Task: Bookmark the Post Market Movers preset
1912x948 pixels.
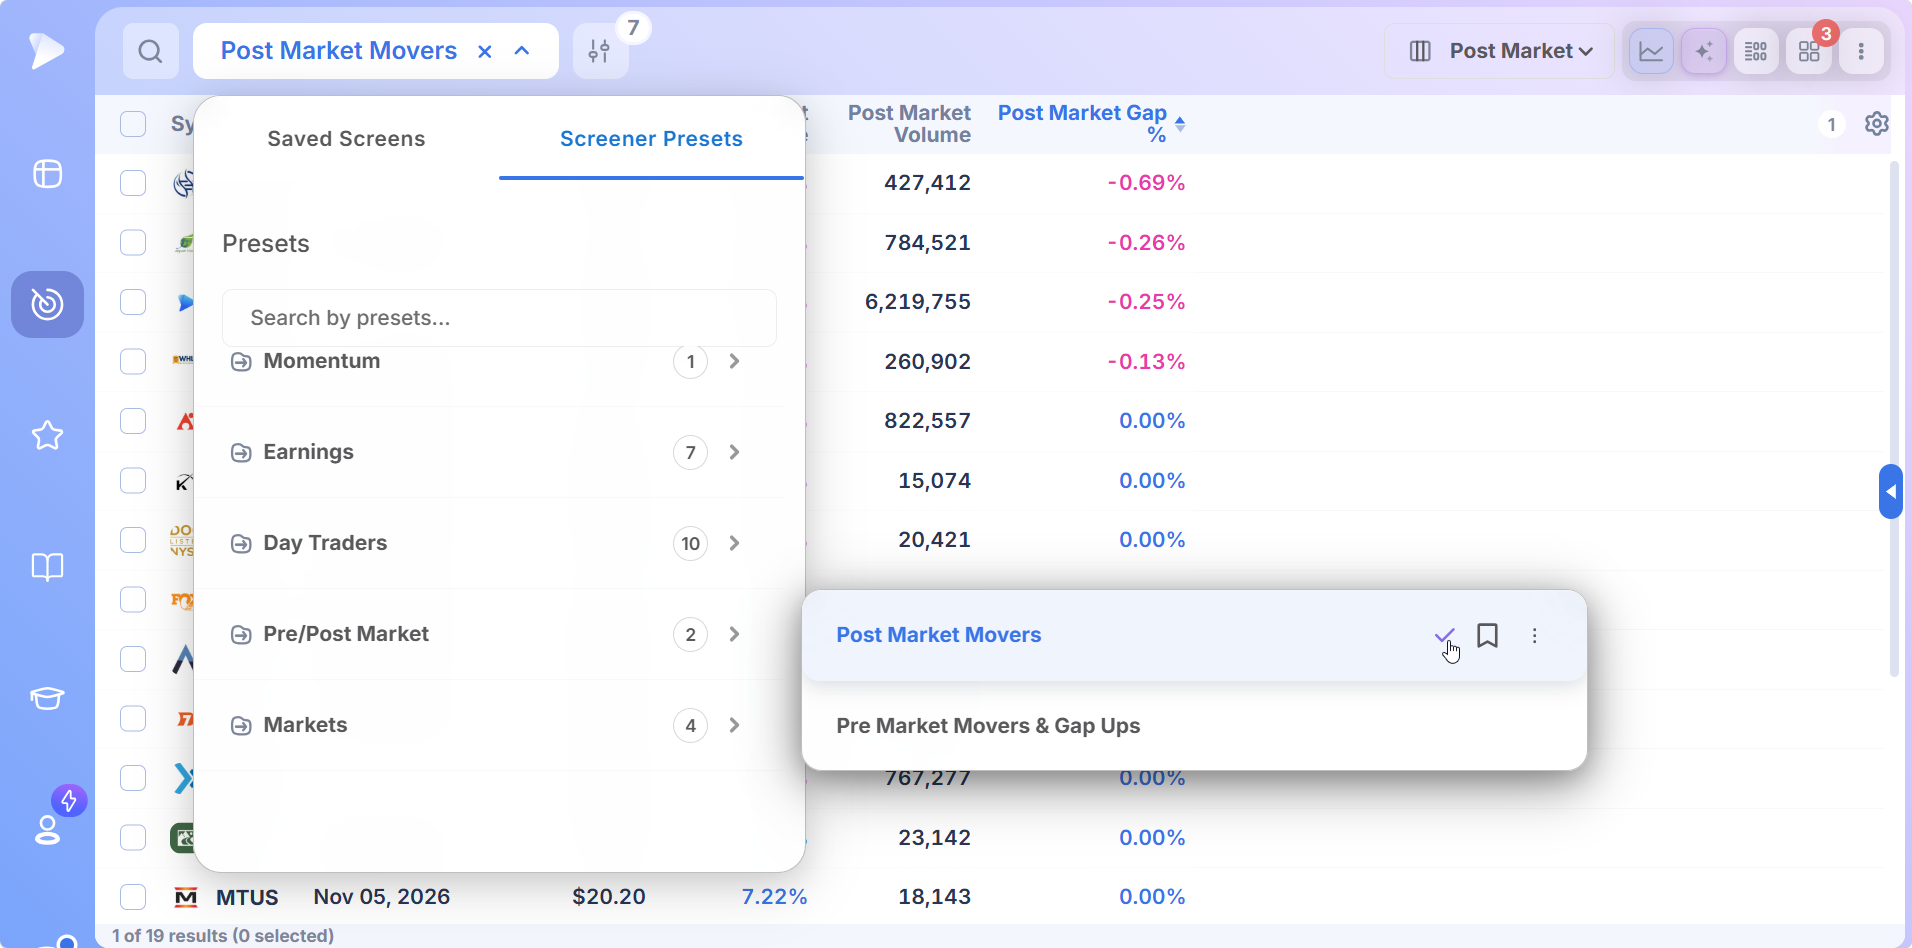Action: (1488, 635)
